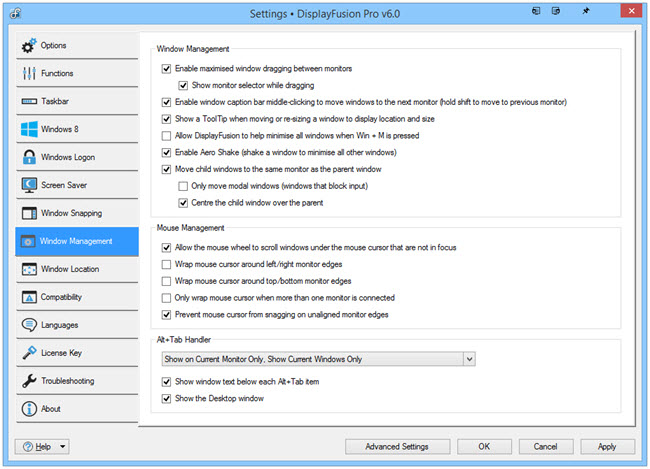The height and width of the screenshot is (469, 650).
Task: Uncheck Enable maximised window dragging between monitors
Action: [166, 69]
